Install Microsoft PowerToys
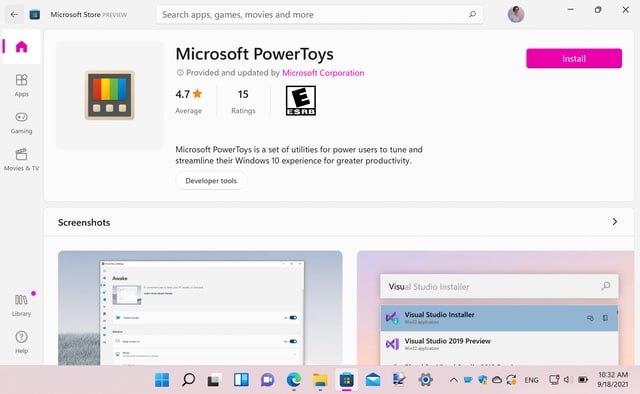The height and width of the screenshot is (394, 640). coord(574,58)
